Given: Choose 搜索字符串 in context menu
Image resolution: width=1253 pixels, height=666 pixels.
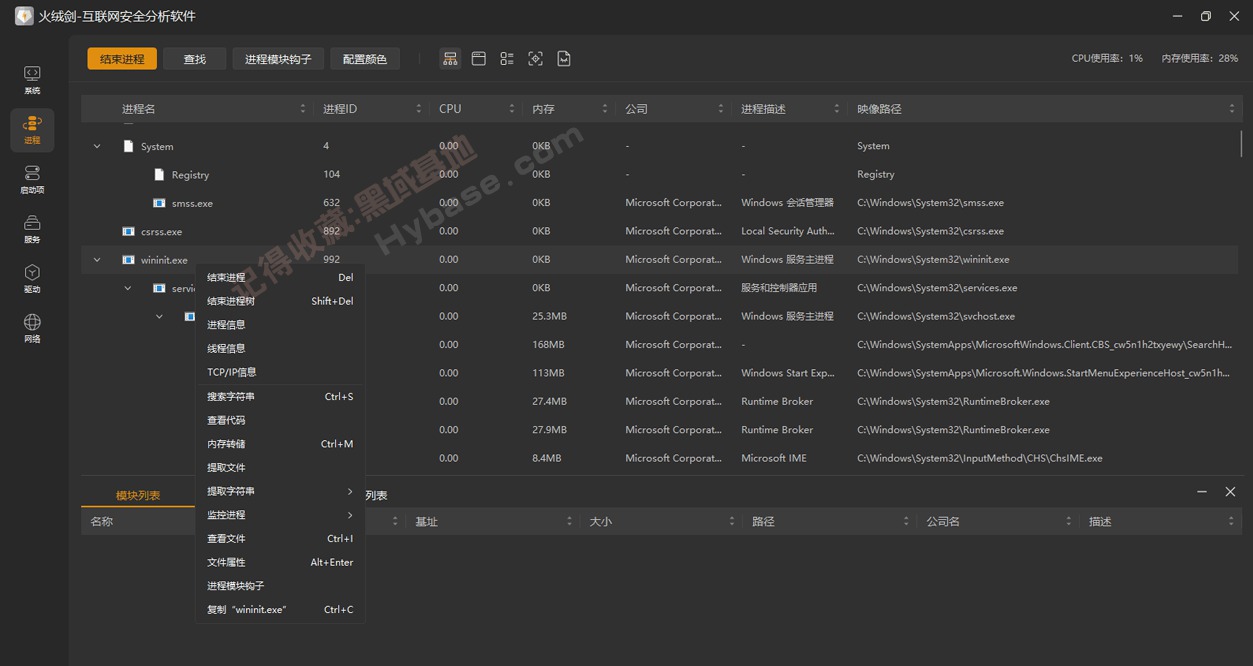Looking at the screenshot, I should [280, 397].
